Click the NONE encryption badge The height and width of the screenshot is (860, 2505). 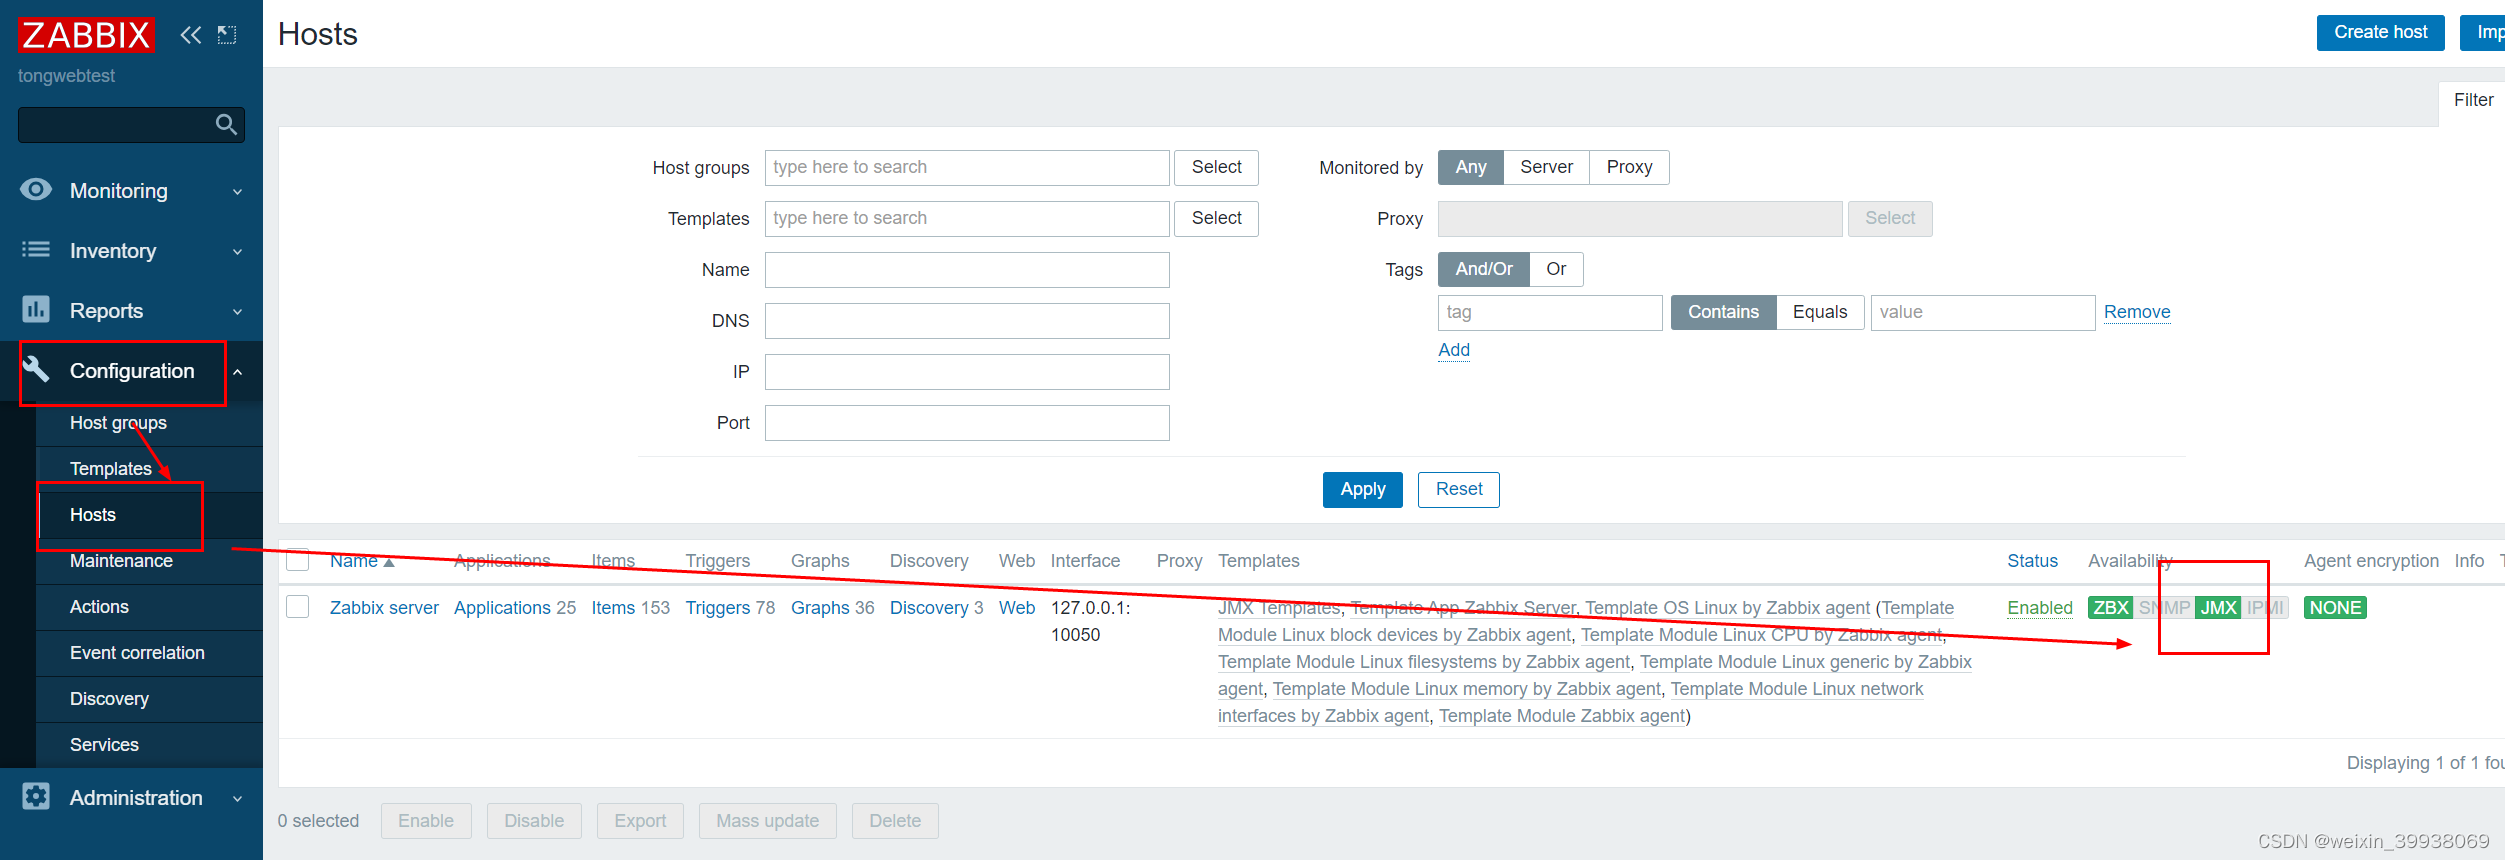coord(2335,608)
